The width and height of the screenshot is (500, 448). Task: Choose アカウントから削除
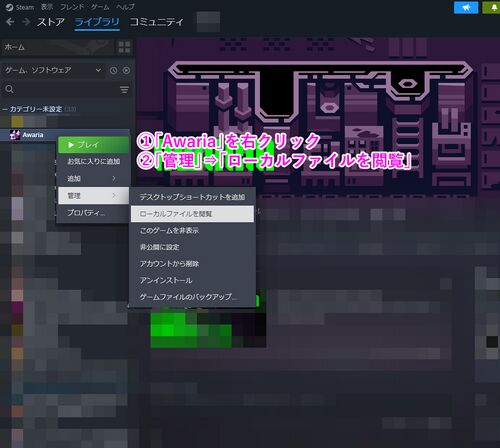pyautogui.click(x=192, y=264)
